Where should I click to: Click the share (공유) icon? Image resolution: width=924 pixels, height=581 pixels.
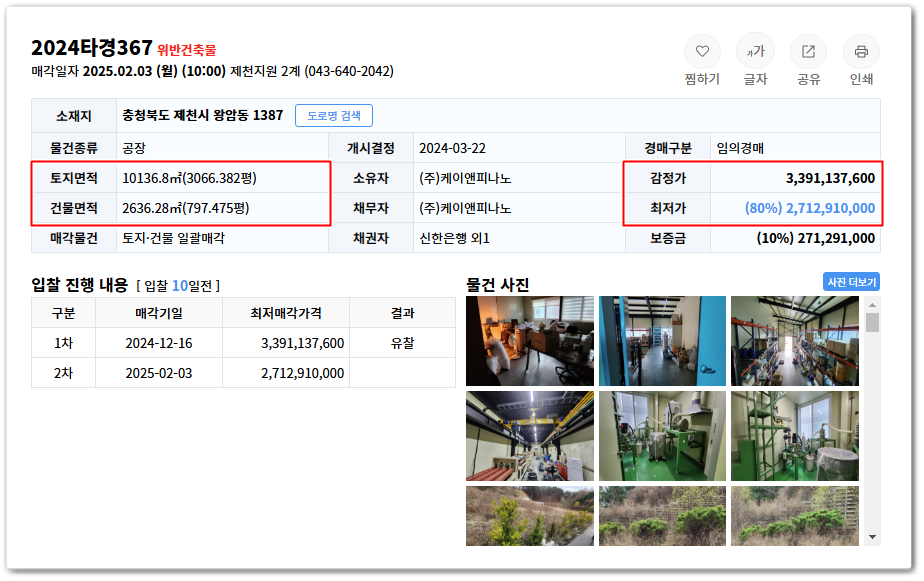[808, 52]
